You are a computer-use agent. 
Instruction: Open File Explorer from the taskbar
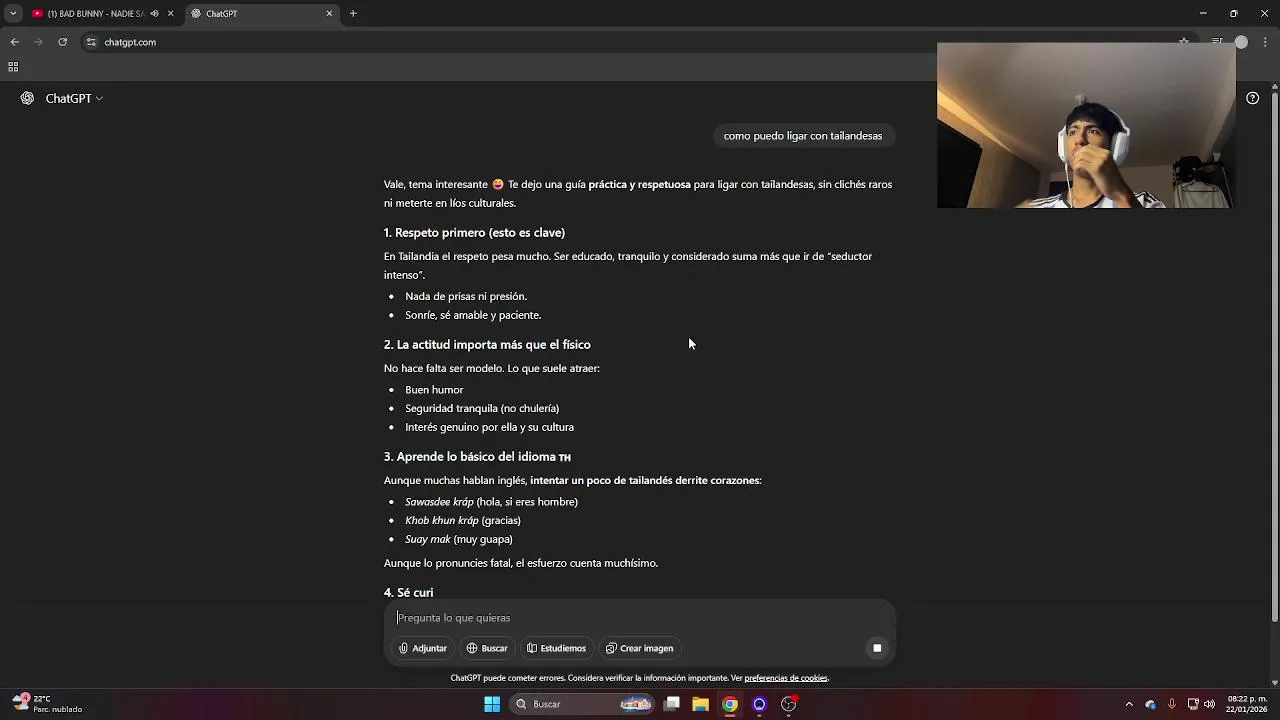point(701,704)
